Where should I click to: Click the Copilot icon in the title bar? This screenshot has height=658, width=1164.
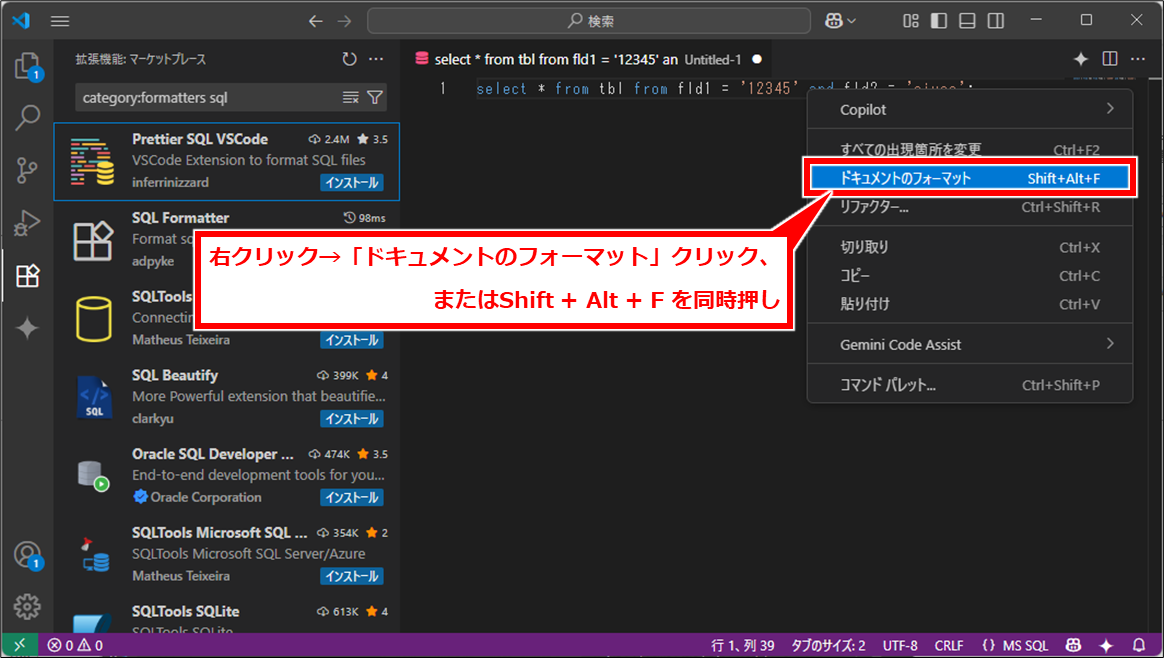[833, 21]
